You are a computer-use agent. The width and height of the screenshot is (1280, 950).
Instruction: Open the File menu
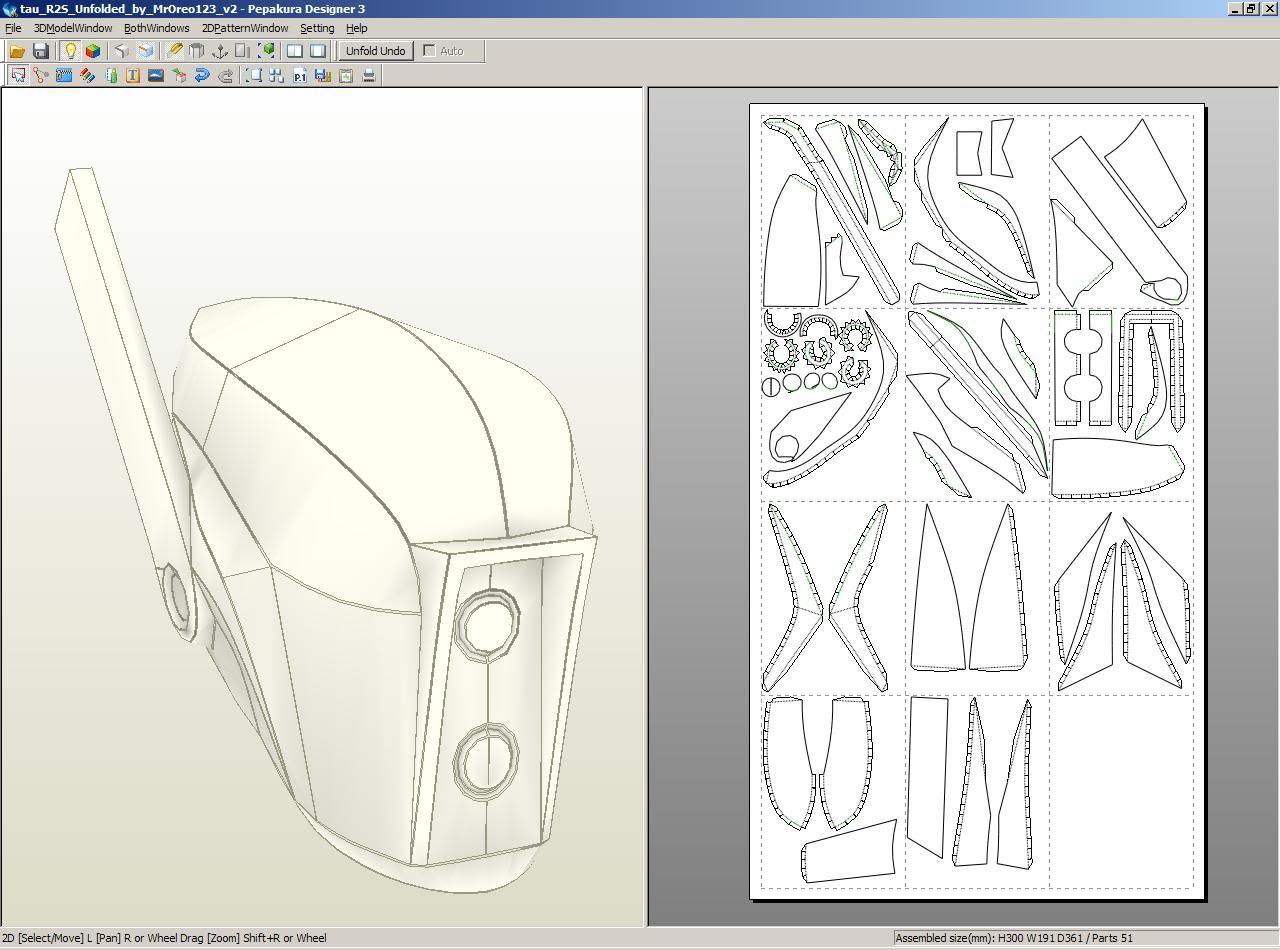[x=13, y=28]
